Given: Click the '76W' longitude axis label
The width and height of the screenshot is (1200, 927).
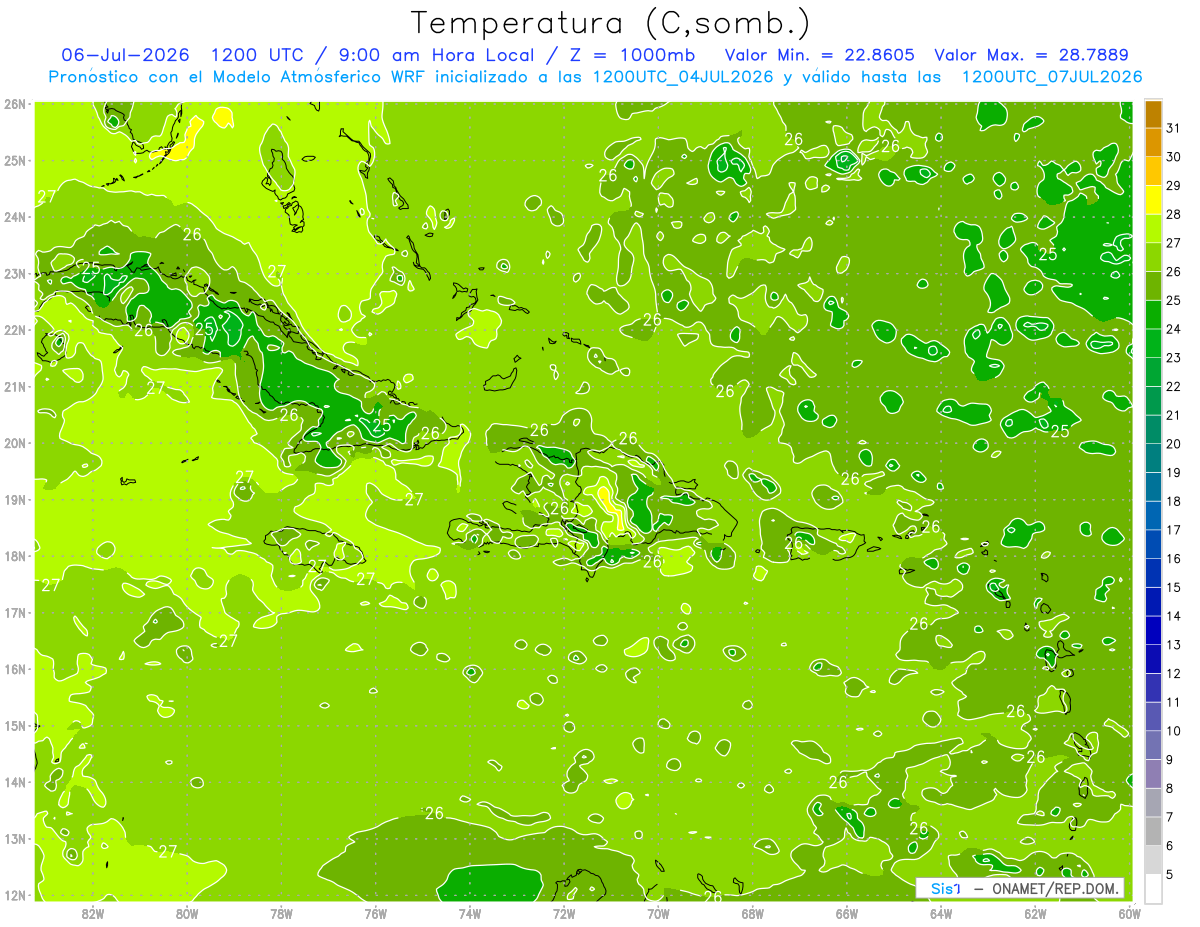Looking at the screenshot, I should click(x=375, y=912).
